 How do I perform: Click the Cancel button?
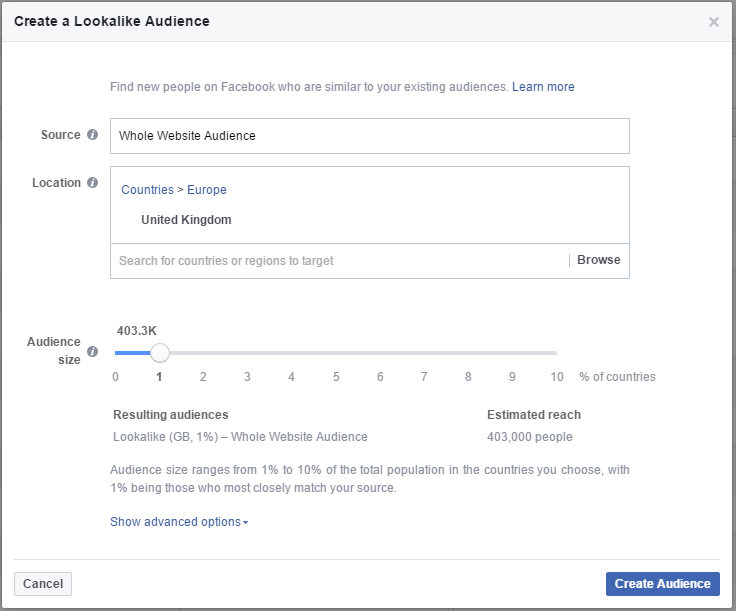(x=43, y=584)
